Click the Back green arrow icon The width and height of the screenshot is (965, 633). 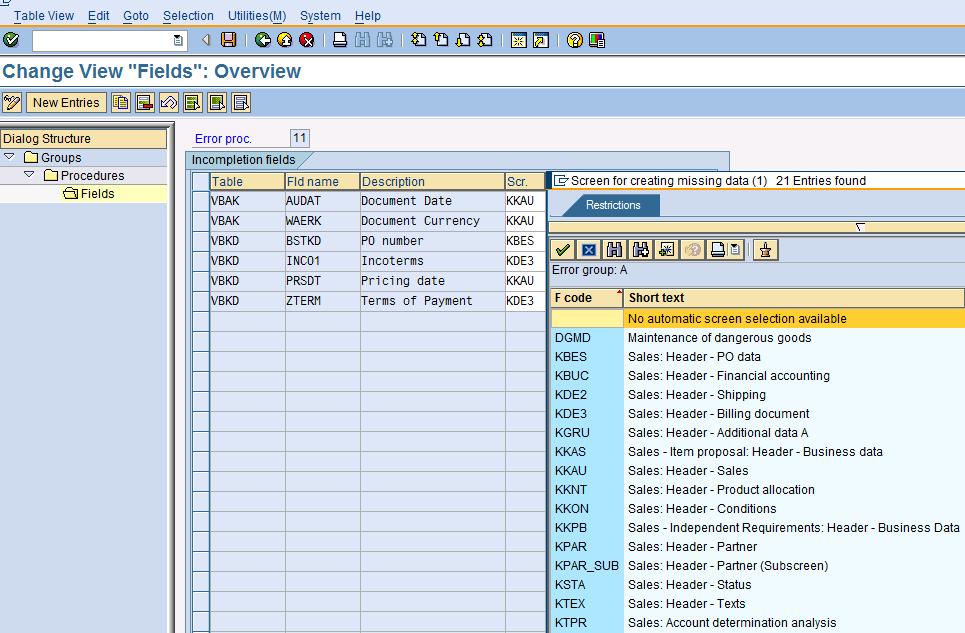pos(262,40)
